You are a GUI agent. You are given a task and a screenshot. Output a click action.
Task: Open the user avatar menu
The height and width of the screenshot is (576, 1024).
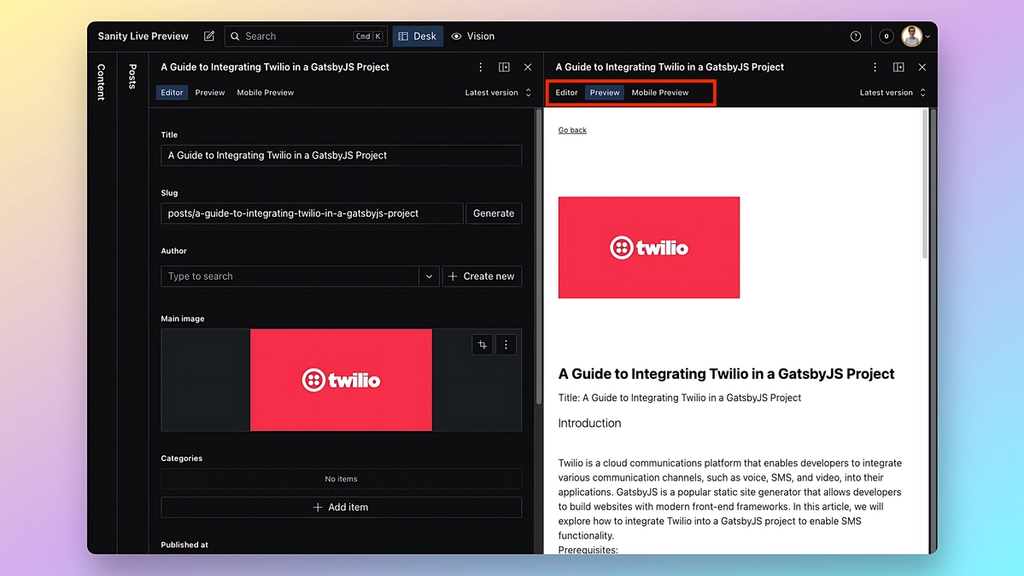click(x=915, y=36)
